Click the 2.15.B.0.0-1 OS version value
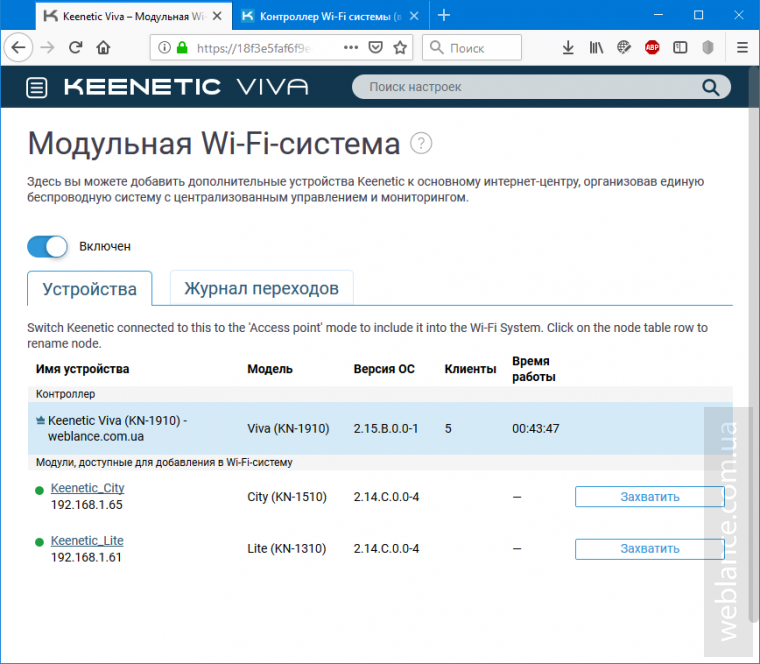The width and height of the screenshot is (760, 664). [x=386, y=428]
